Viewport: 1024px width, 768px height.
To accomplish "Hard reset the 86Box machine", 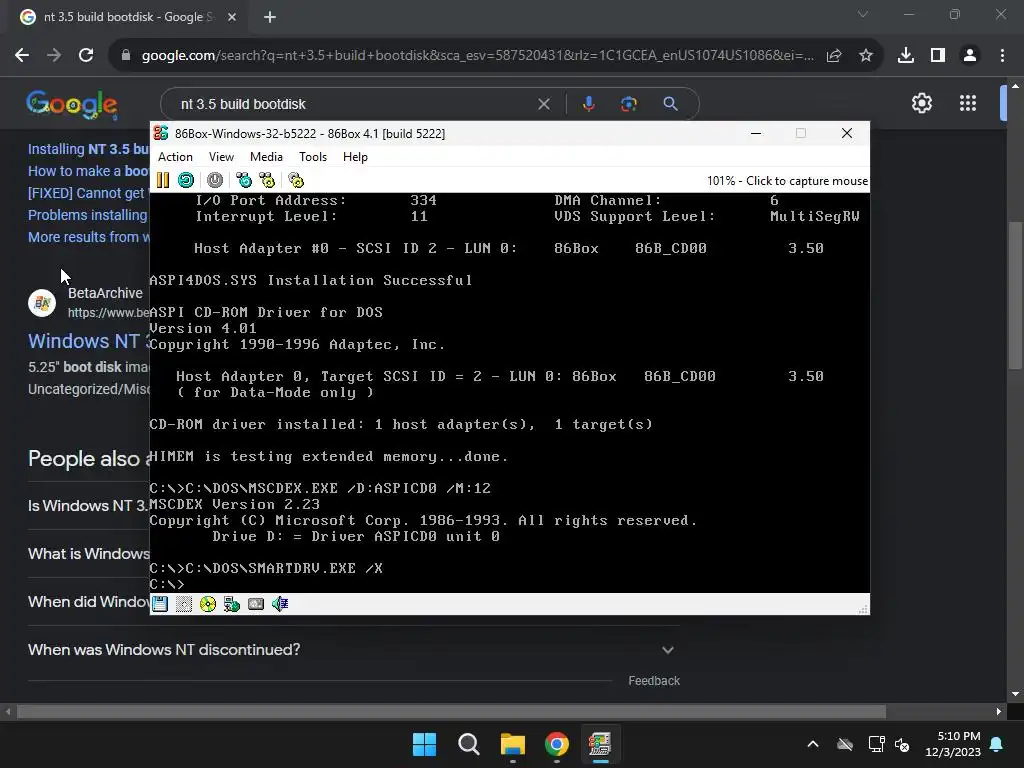I will 186,180.
